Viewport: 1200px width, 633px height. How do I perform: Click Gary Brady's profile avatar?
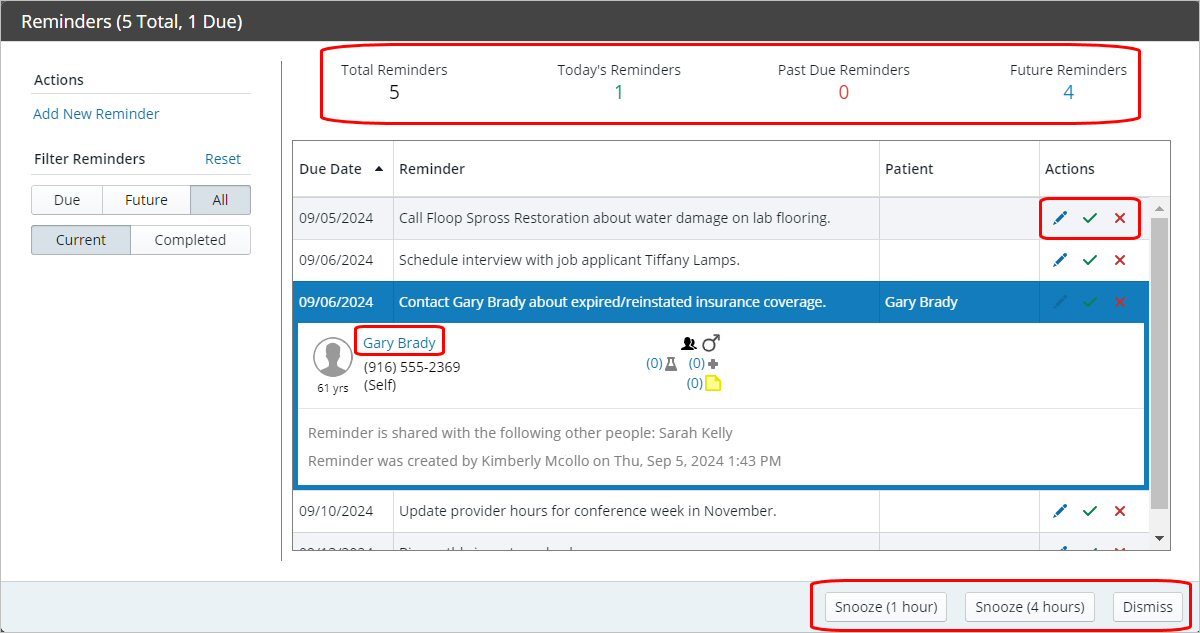coord(333,358)
